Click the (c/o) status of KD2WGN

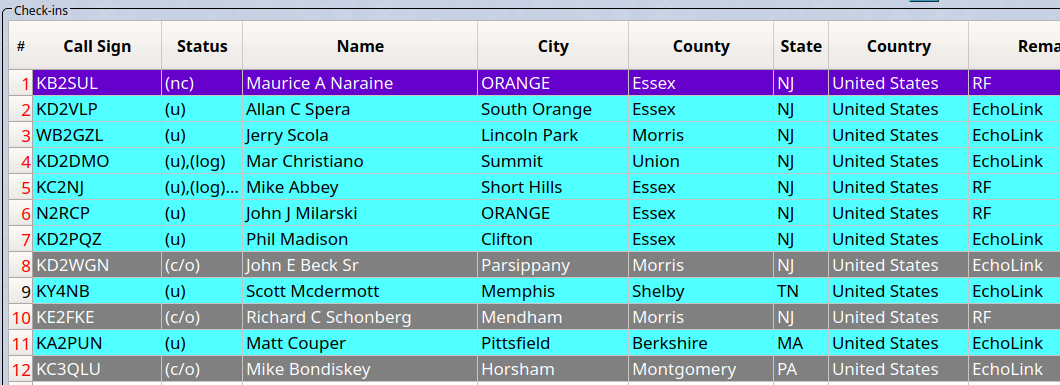click(202, 265)
